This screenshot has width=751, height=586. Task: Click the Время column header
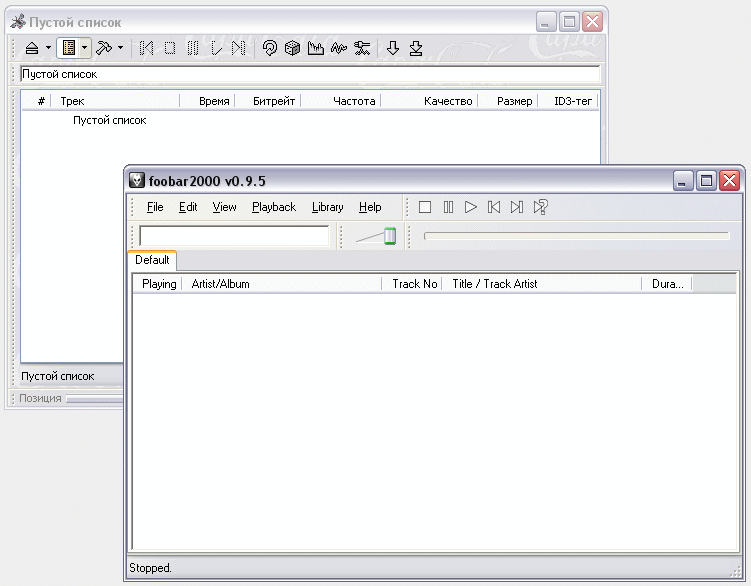(207, 101)
